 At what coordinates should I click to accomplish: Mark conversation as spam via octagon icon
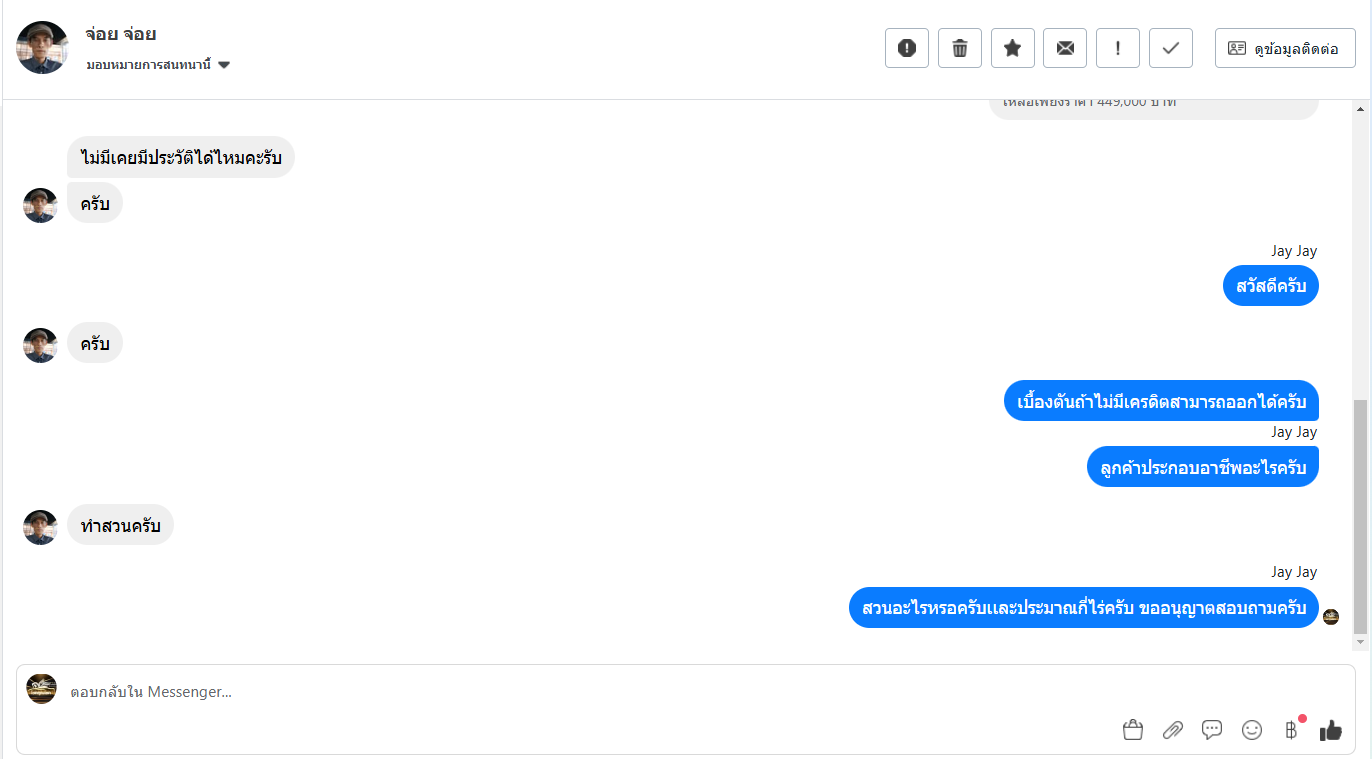point(907,48)
